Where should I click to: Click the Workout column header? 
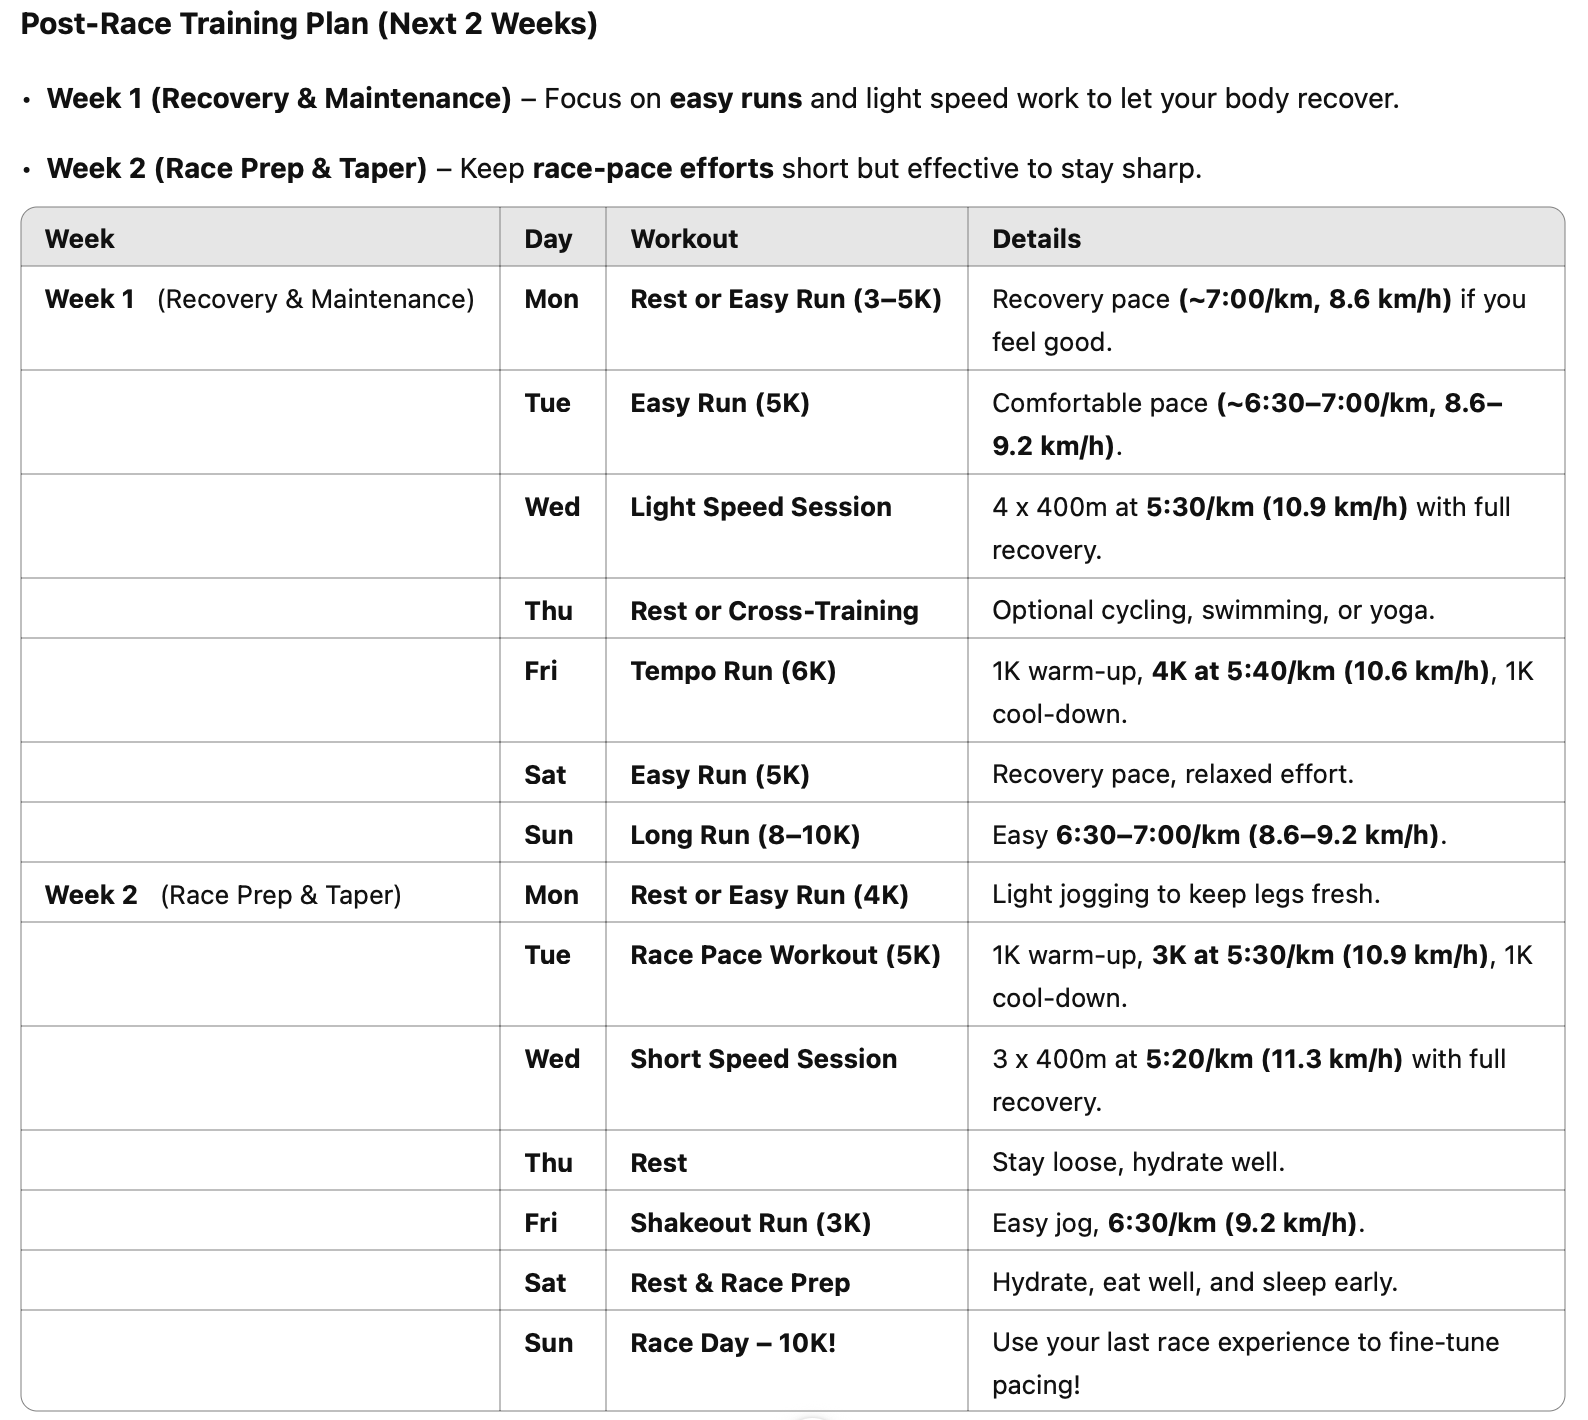point(684,239)
